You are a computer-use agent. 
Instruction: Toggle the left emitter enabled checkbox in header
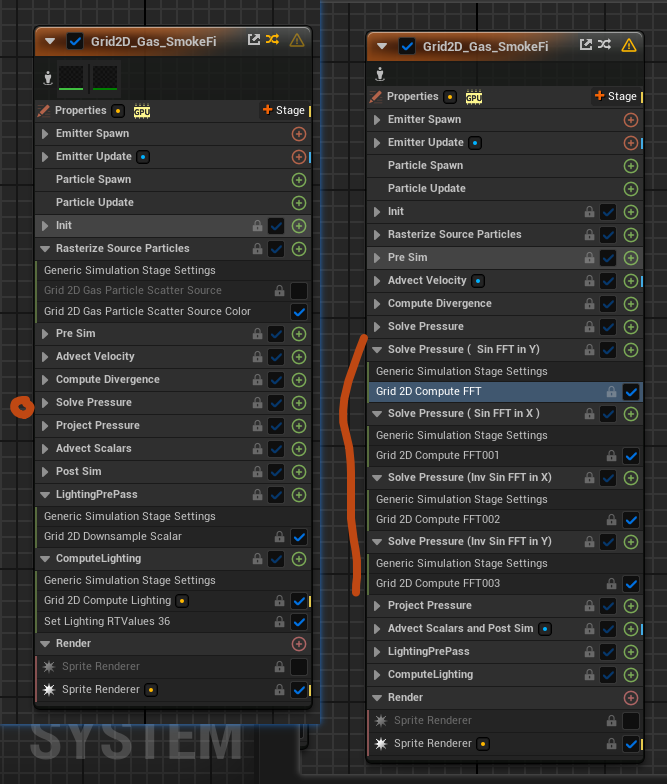[76, 41]
